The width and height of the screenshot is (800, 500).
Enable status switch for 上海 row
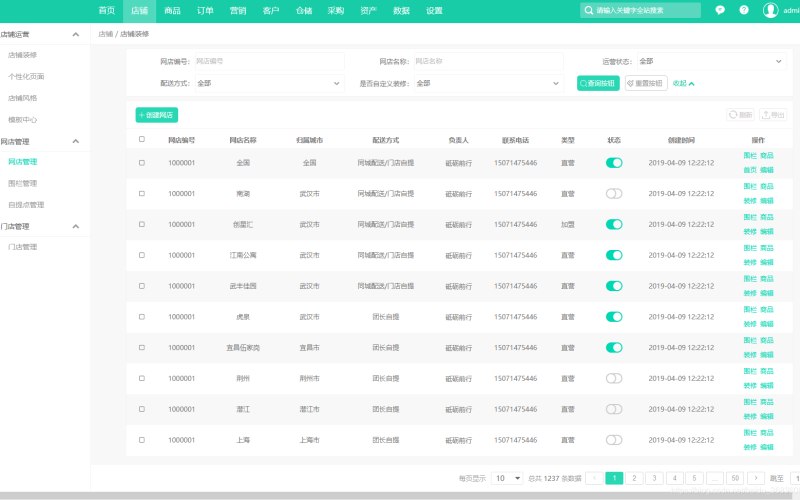point(614,440)
